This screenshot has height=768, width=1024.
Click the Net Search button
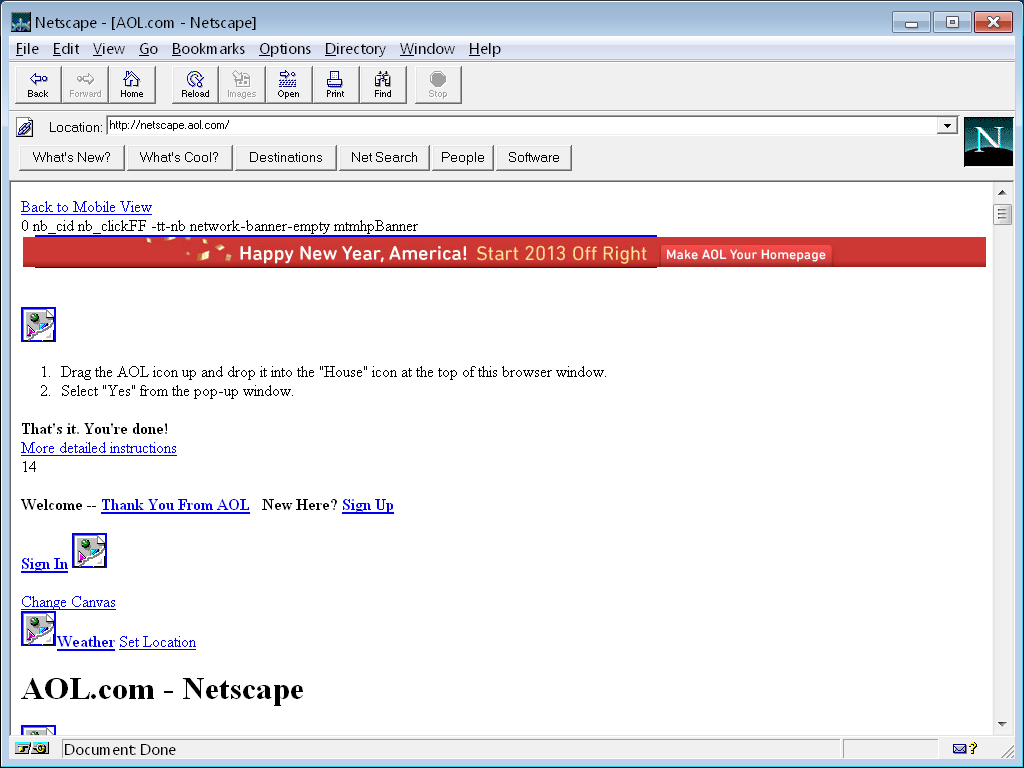click(x=384, y=157)
